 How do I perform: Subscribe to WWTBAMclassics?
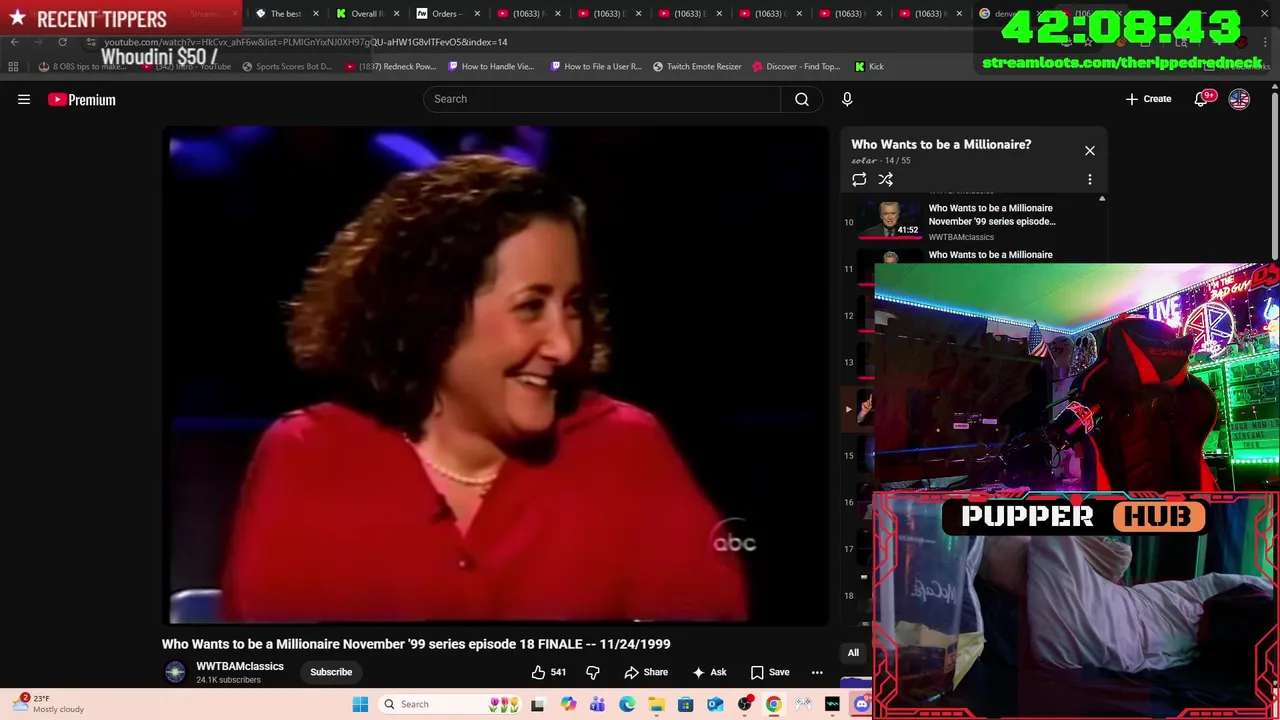click(331, 672)
